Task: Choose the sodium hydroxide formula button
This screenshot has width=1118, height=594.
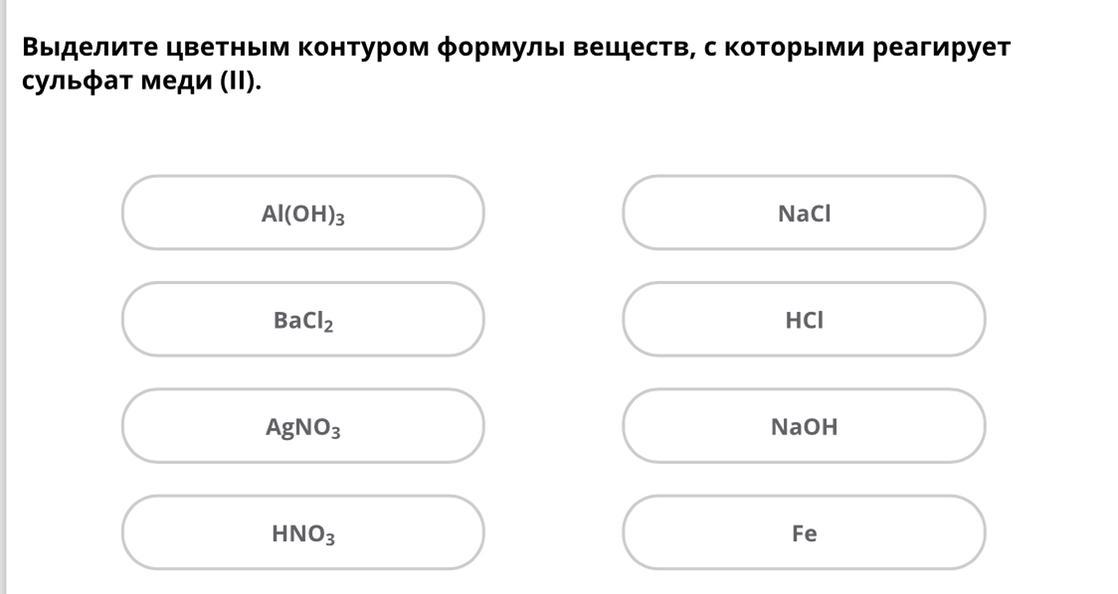Action: (x=804, y=426)
